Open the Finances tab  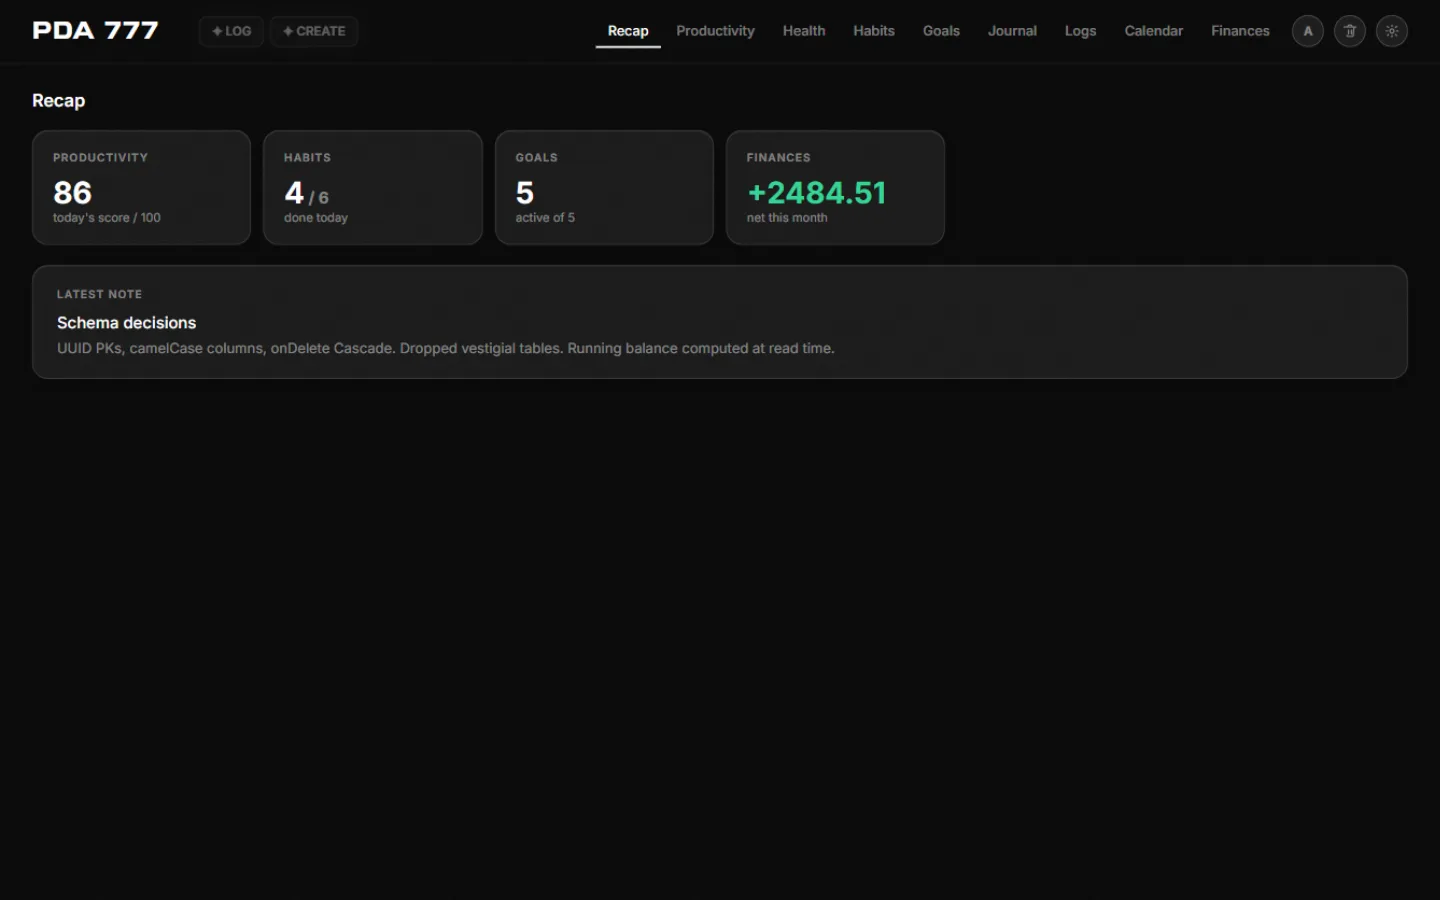[1240, 31]
